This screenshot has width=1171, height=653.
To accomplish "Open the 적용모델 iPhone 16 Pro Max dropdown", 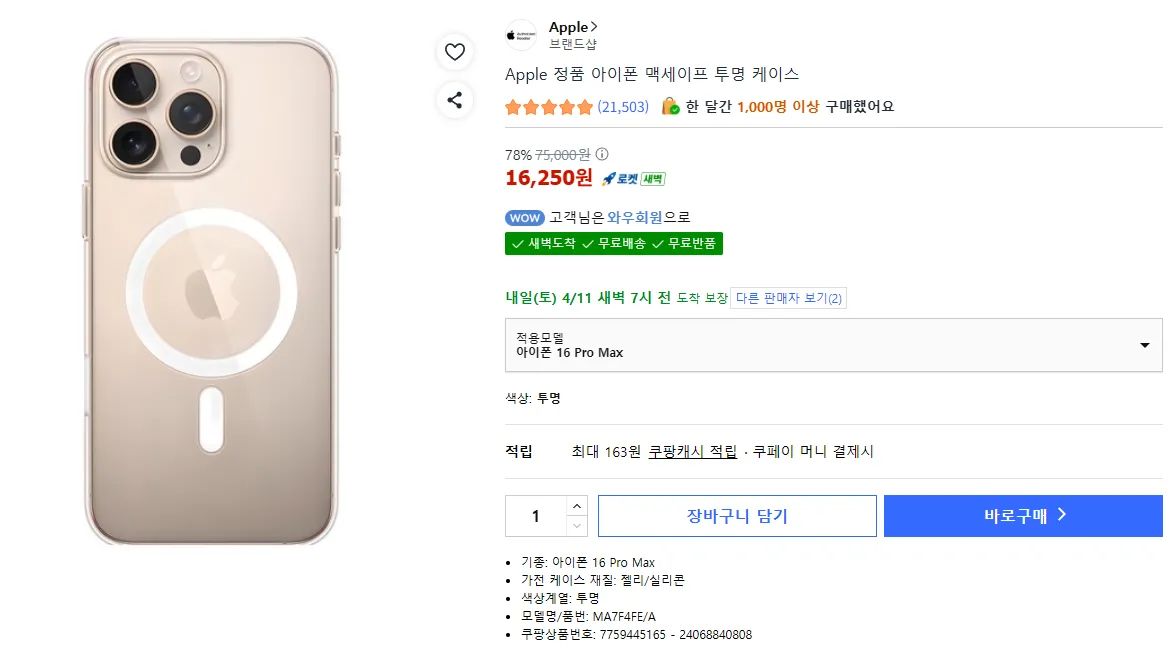I will pyautogui.click(x=833, y=345).
